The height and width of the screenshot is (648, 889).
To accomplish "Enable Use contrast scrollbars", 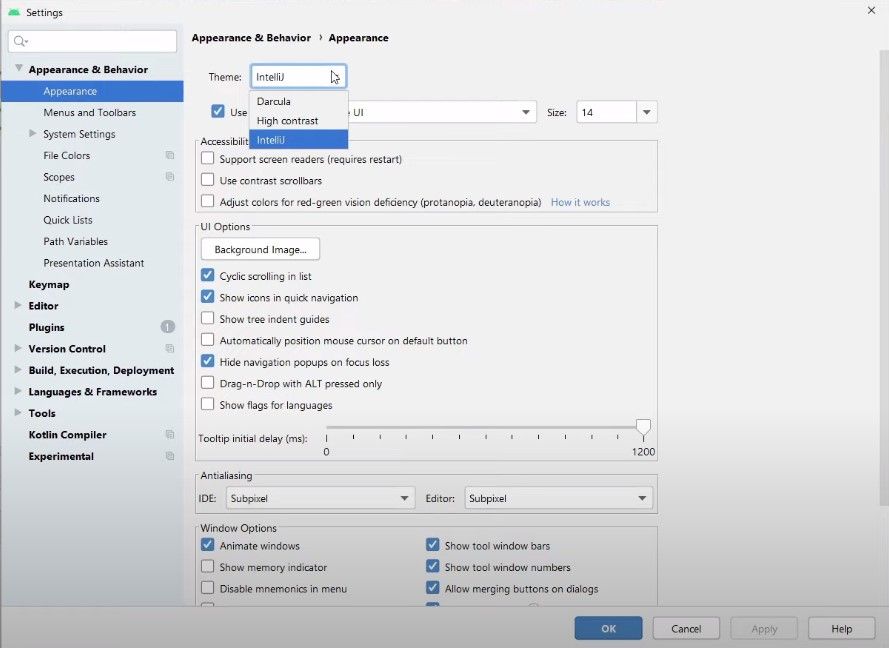I will click(208, 180).
